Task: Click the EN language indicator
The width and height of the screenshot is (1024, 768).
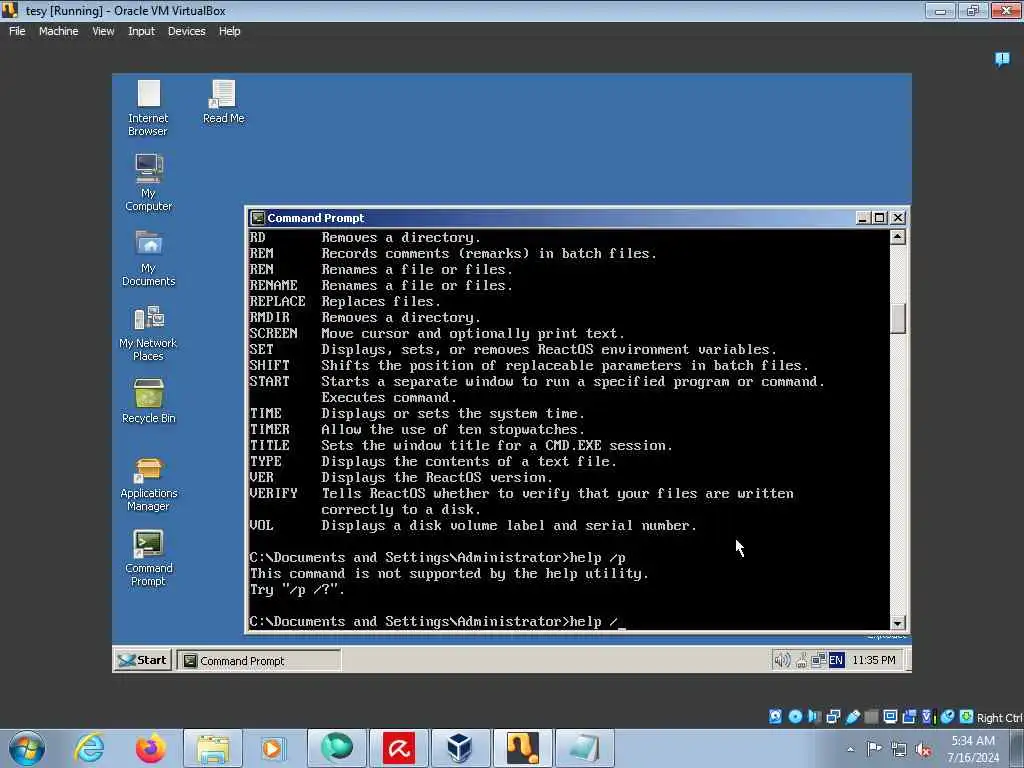Action: [x=836, y=660]
